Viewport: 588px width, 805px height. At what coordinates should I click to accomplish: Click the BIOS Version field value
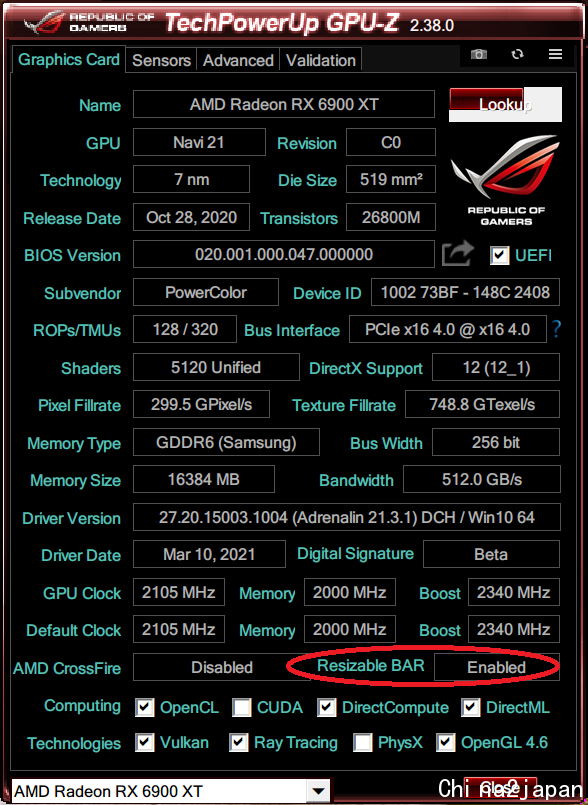(284, 254)
